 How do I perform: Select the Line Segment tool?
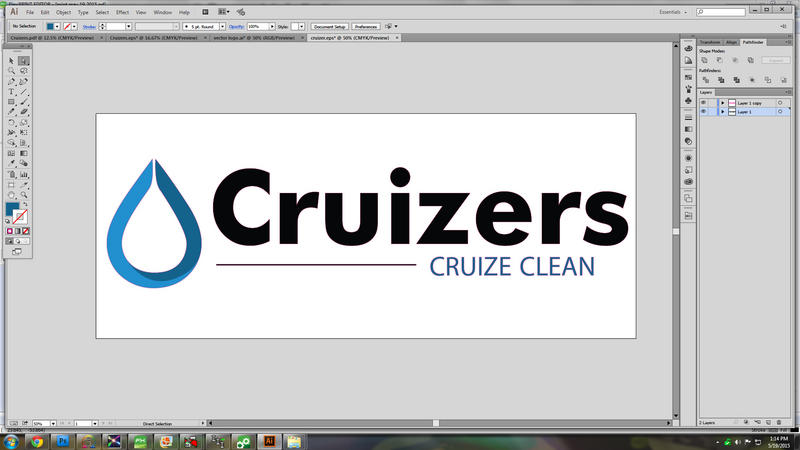(23, 92)
